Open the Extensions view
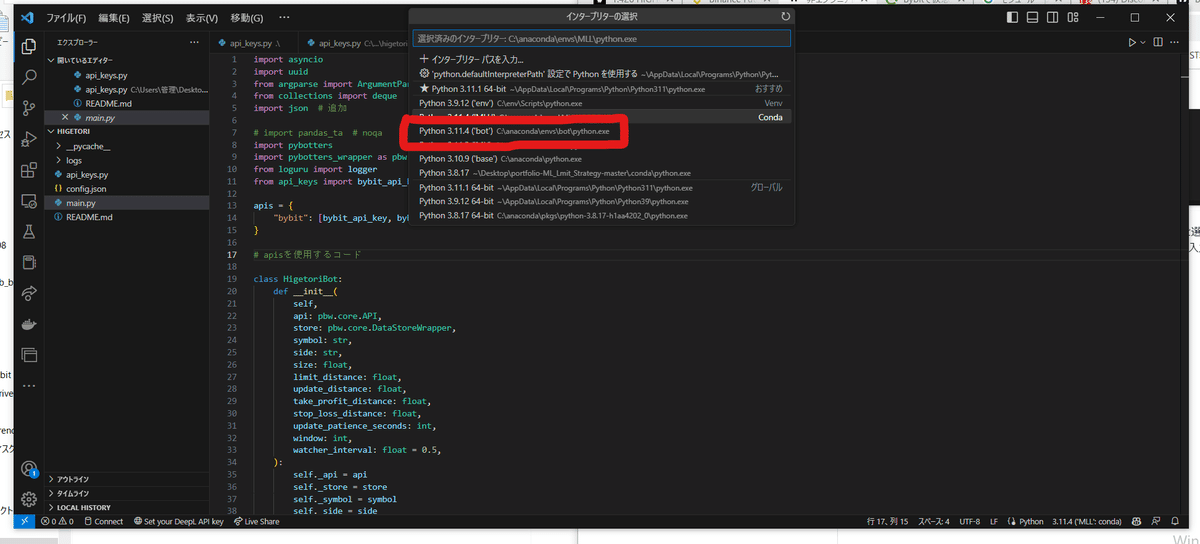Image resolution: width=1200 pixels, height=544 pixels. pos(29,169)
